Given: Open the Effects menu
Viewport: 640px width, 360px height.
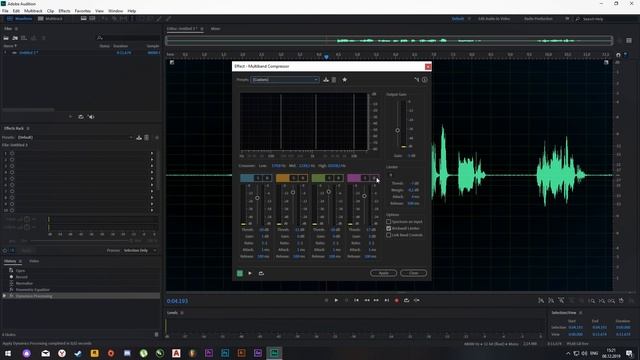Looking at the screenshot, I should [64, 11].
